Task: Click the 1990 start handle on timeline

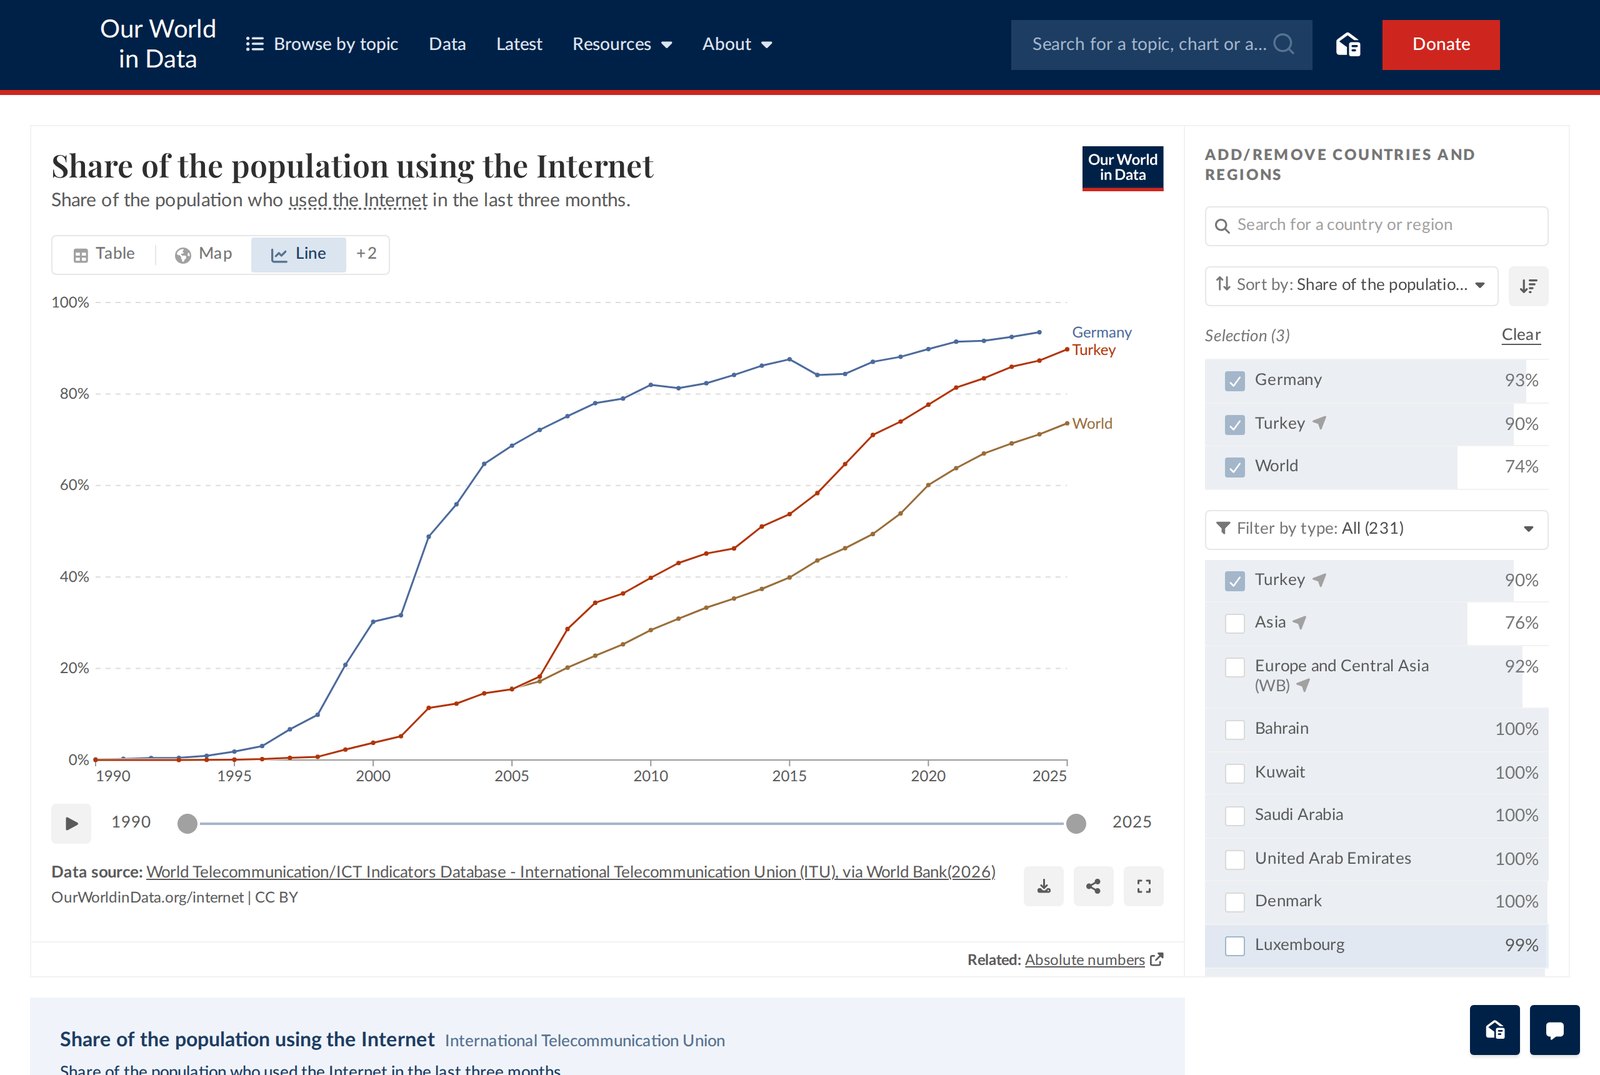Action: tap(187, 824)
